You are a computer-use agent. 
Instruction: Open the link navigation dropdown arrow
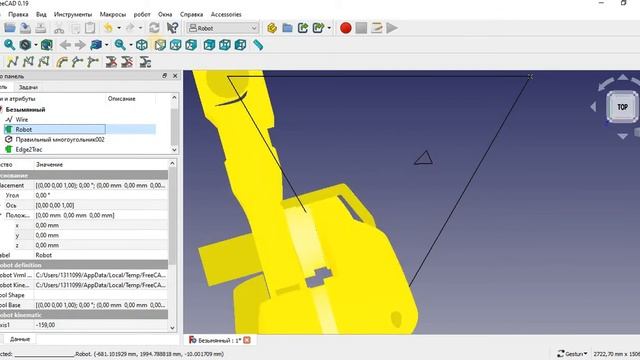107,45
